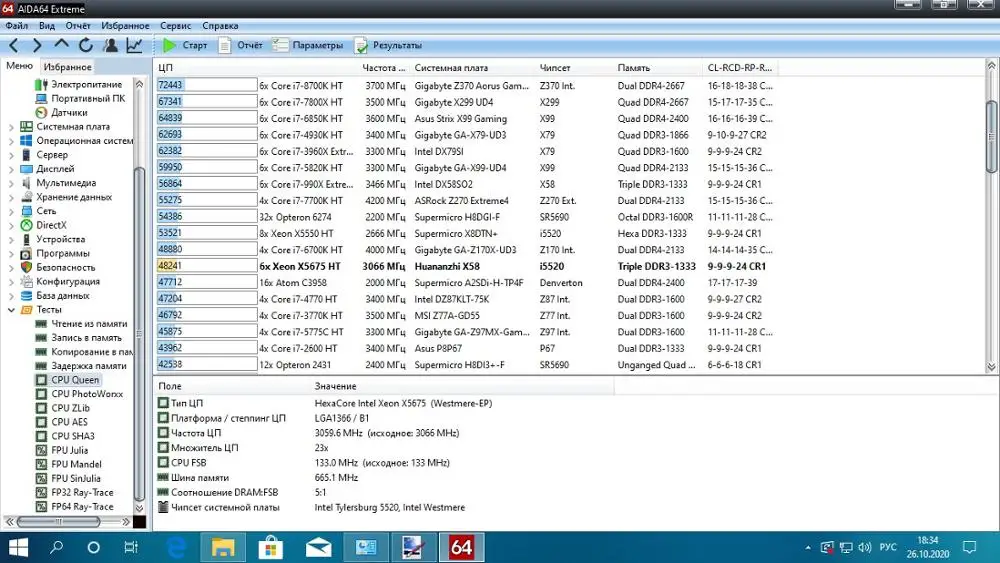The height and width of the screenshot is (563, 1000).
Task: Expand the DirectX node
Action: pyautogui.click(x=11, y=225)
